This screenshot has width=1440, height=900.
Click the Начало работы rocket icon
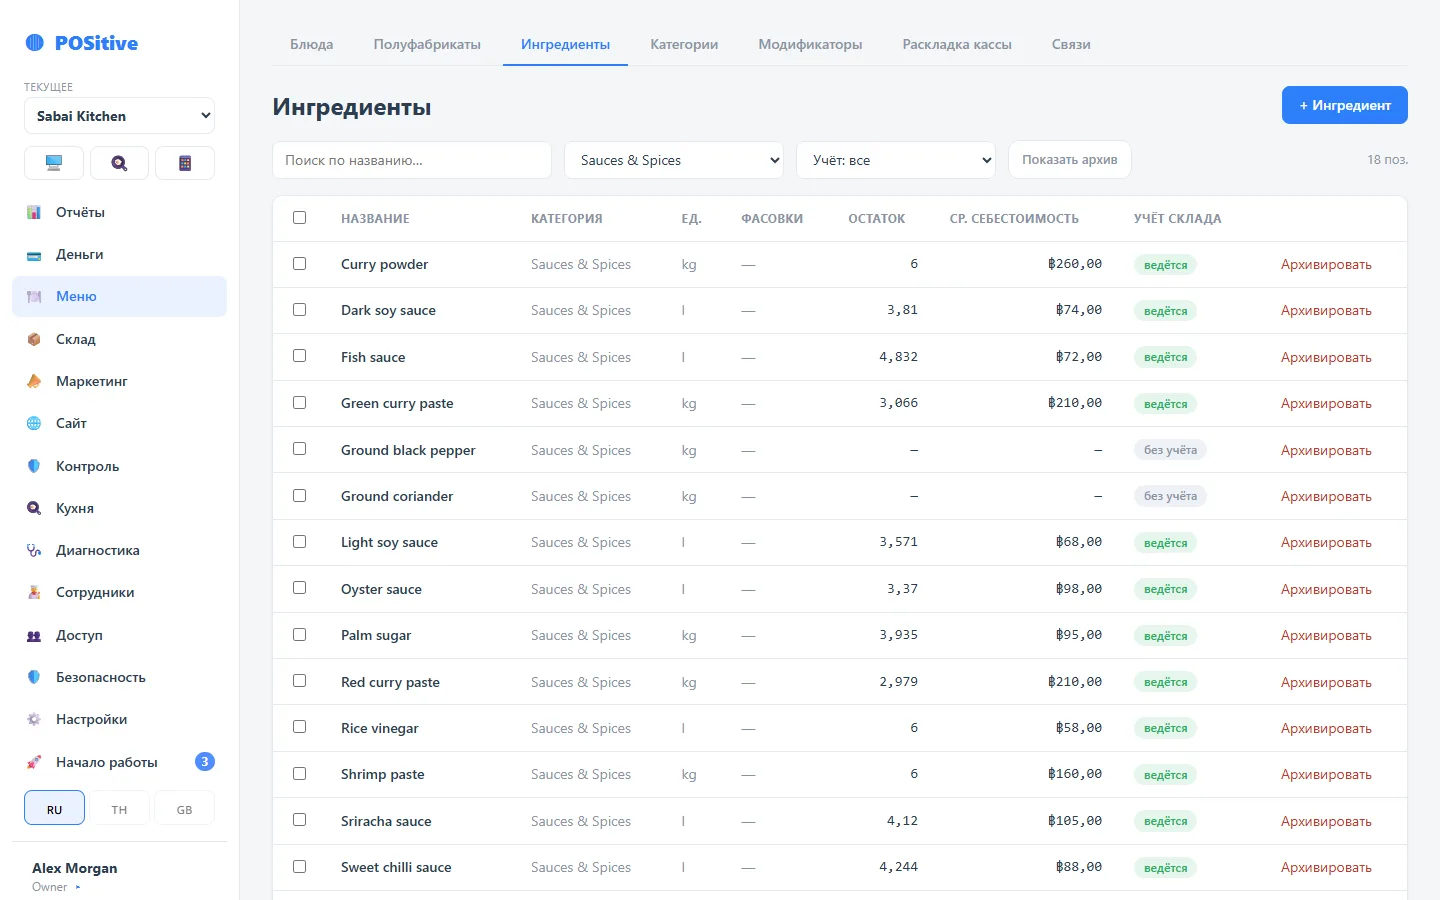(34, 762)
